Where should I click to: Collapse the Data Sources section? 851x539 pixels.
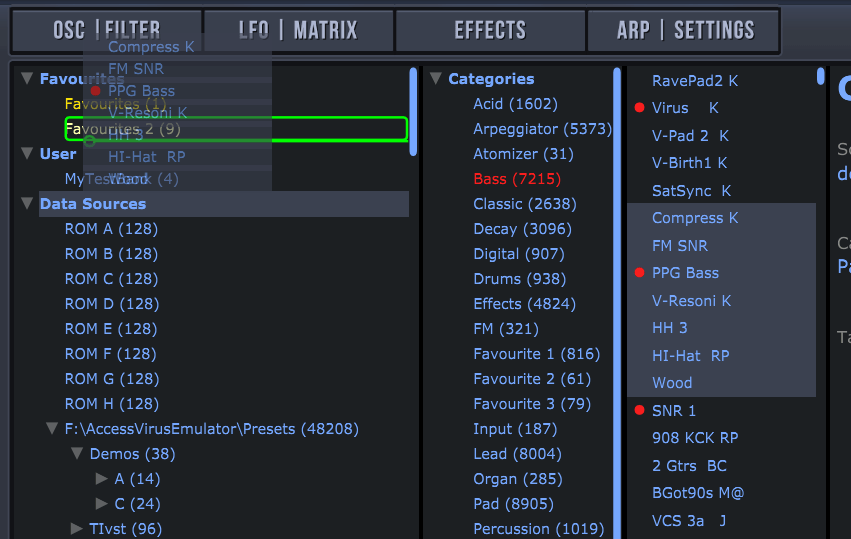27,204
